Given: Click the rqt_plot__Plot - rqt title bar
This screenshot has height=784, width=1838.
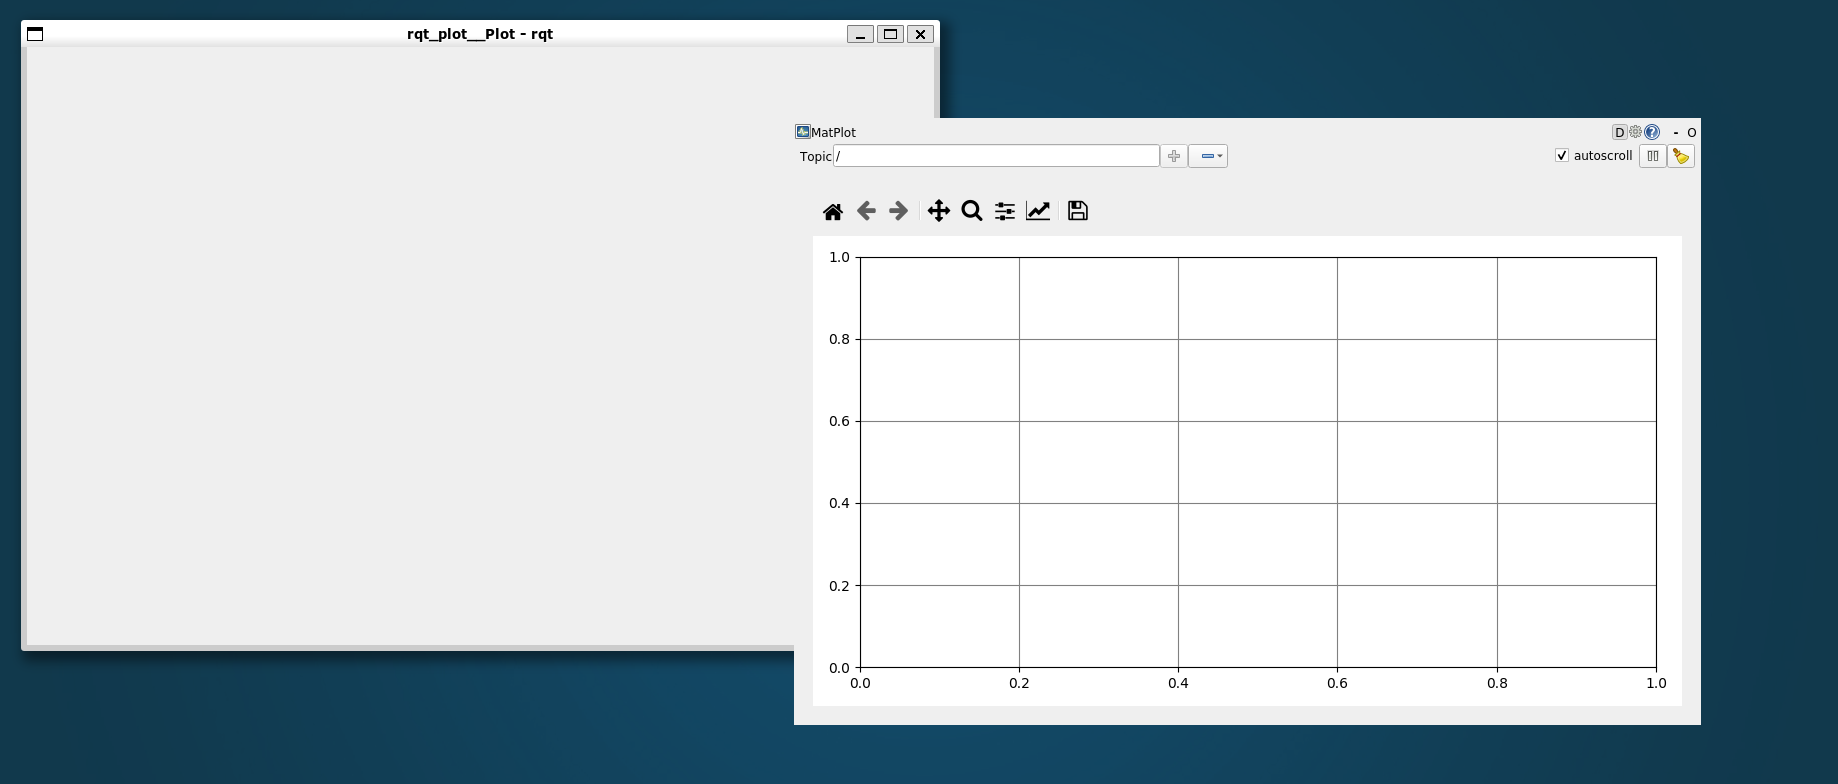Looking at the screenshot, I should click(x=480, y=34).
